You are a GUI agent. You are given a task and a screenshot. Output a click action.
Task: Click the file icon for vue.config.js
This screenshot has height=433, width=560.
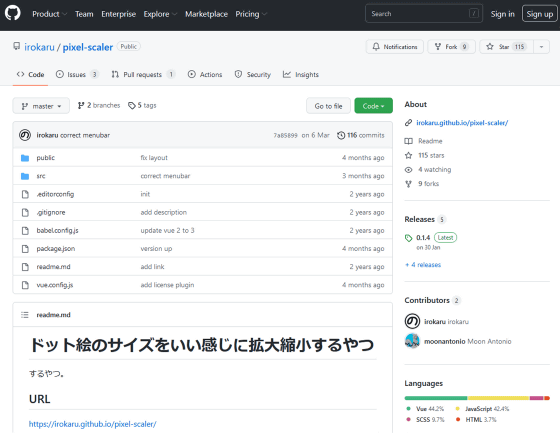point(25,285)
